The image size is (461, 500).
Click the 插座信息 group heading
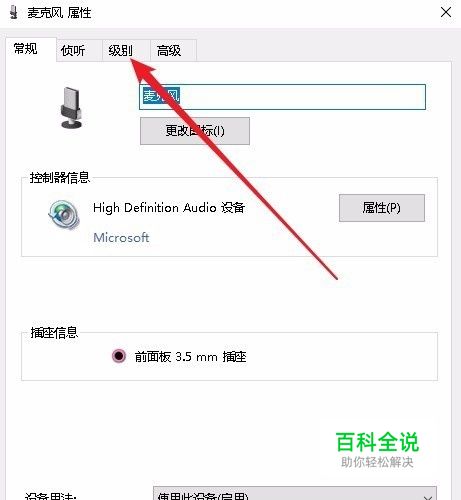tap(54, 332)
